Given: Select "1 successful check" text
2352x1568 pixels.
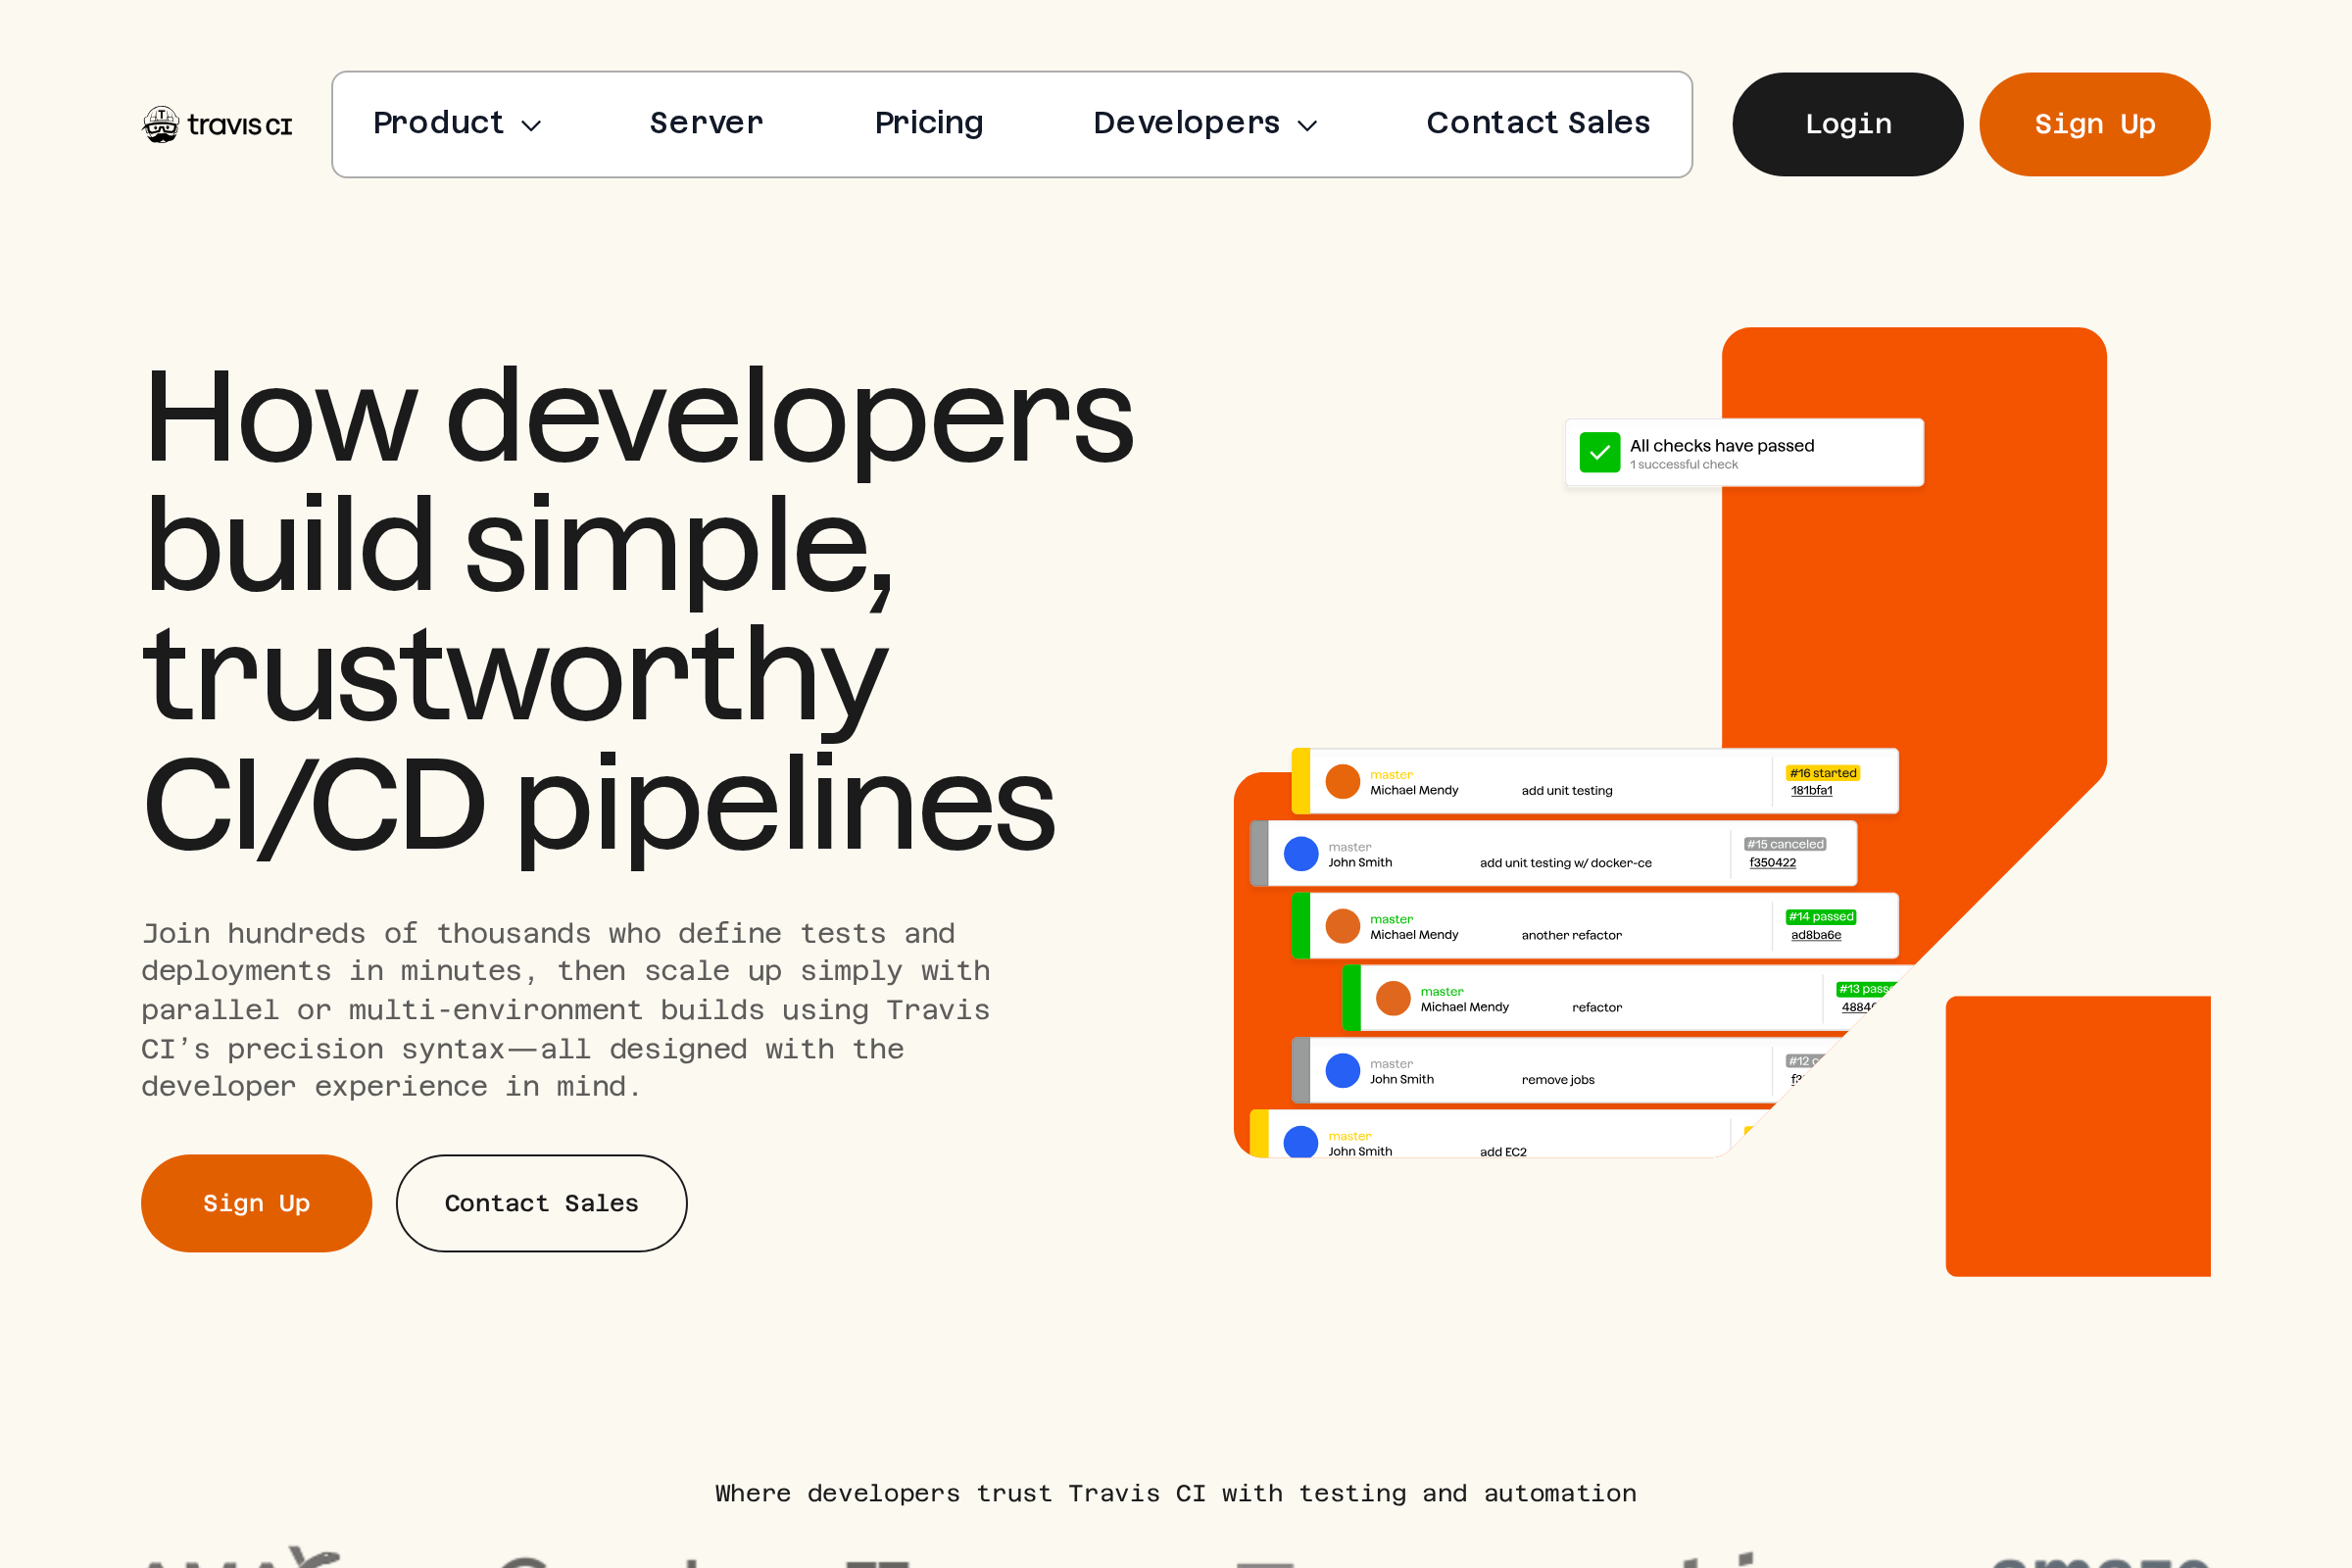Looking at the screenshot, I should [1683, 464].
